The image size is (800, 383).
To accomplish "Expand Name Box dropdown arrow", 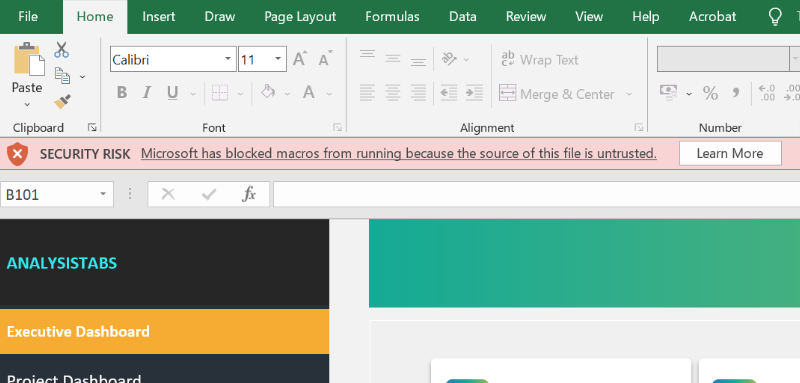I will 103,194.
